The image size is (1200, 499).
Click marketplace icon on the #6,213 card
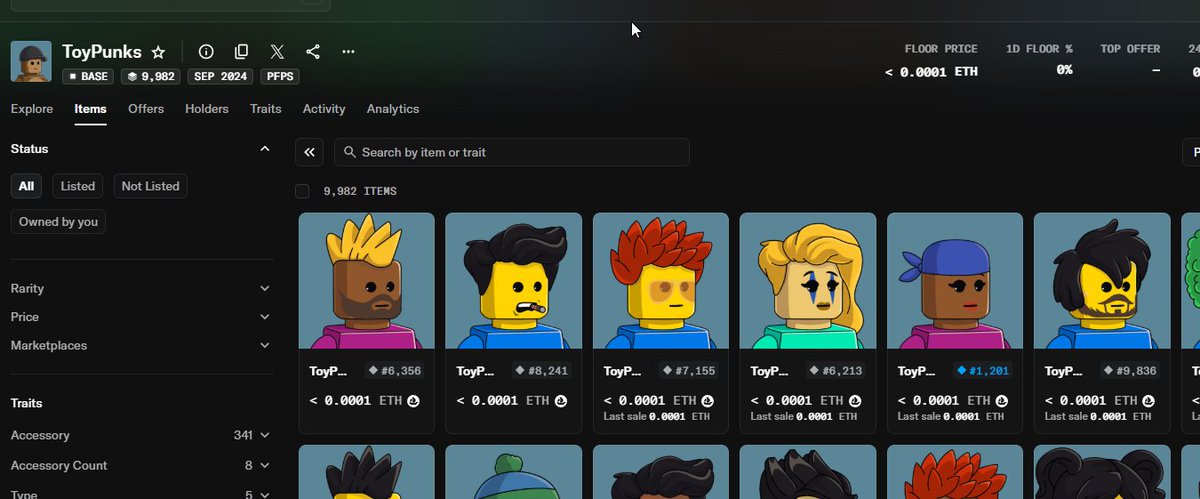click(x=854, y=400)
